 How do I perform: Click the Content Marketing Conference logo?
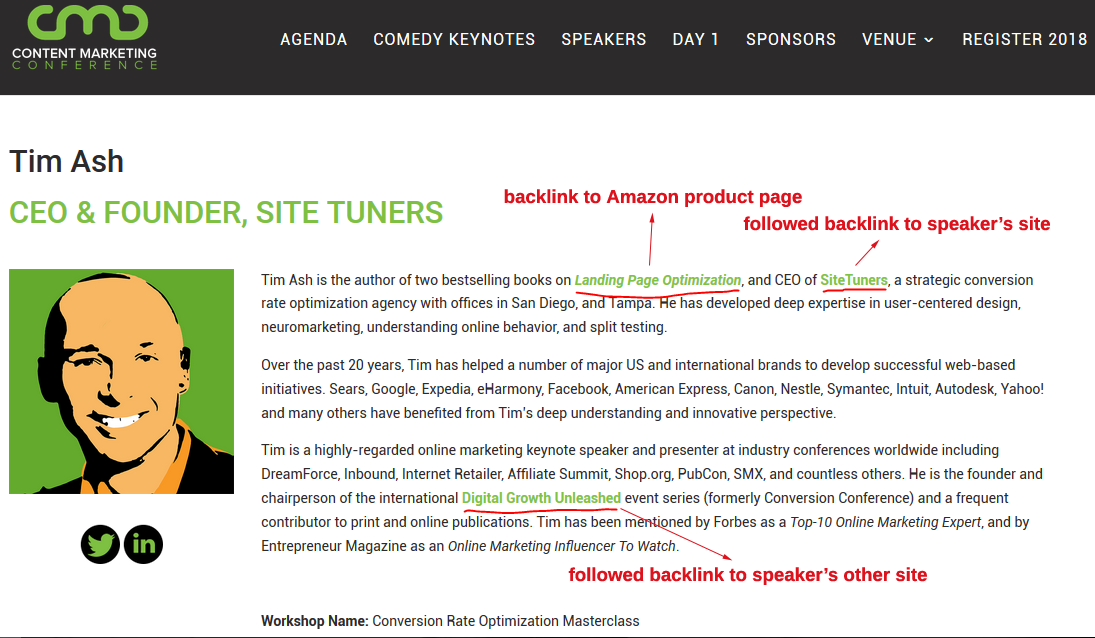[85, 38]
